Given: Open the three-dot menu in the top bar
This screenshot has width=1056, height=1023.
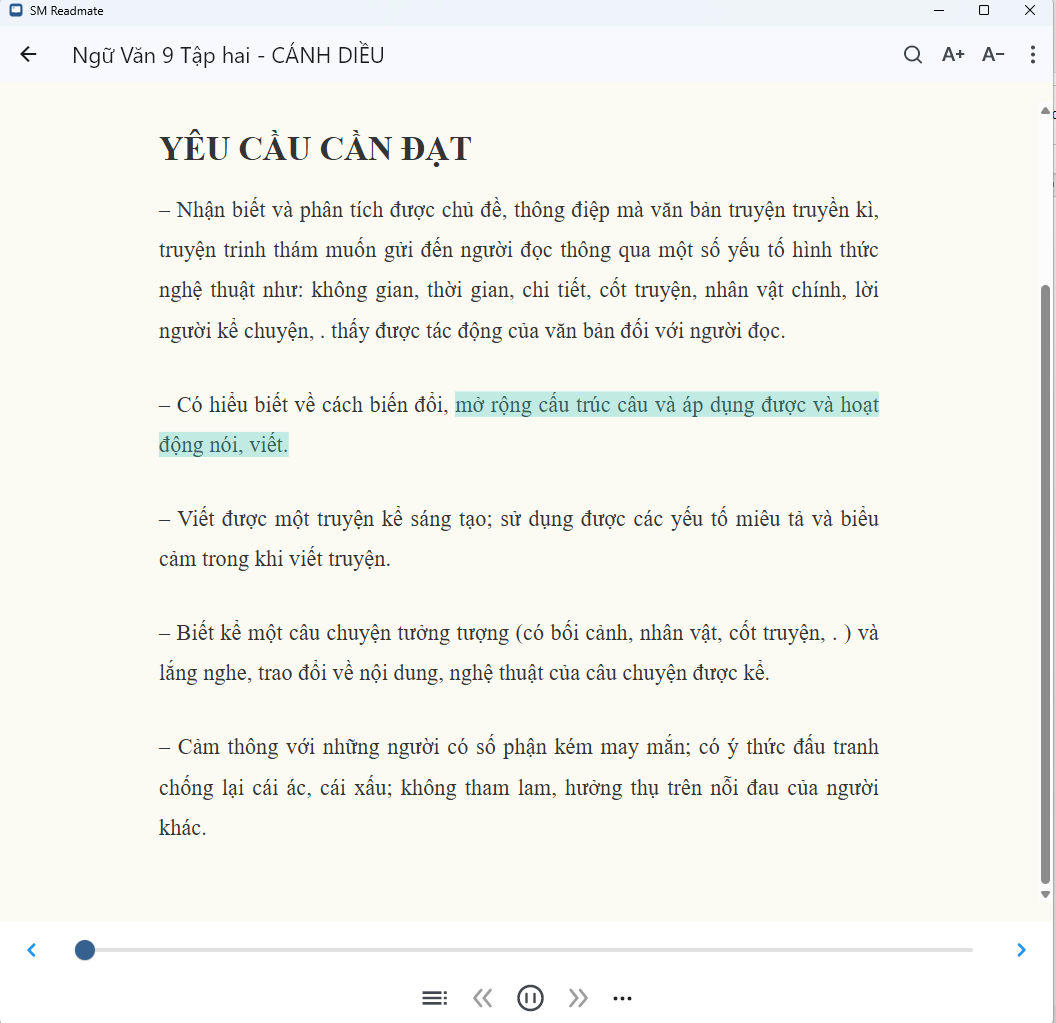Looking at the screenshot, I should [x=1032, y=54].
